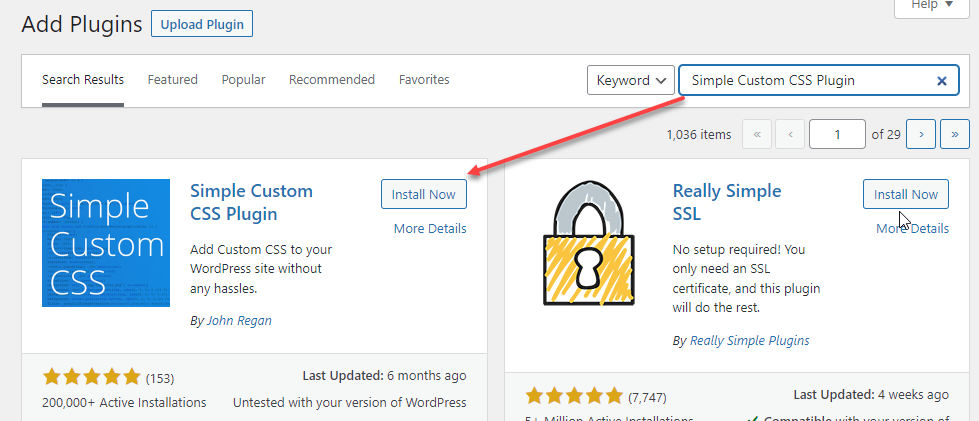Click the Really Simple SSL star rating

click(x=574, y=396)
